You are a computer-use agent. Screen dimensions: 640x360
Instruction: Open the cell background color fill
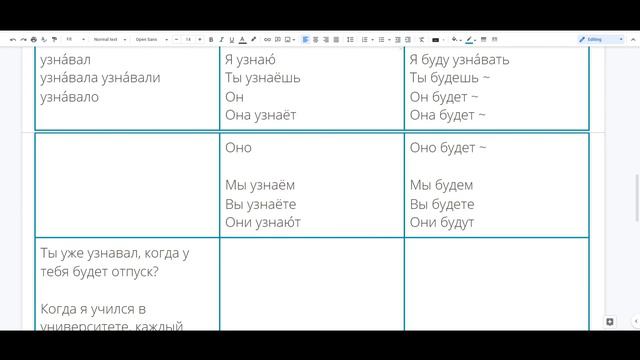click(454, 40)
